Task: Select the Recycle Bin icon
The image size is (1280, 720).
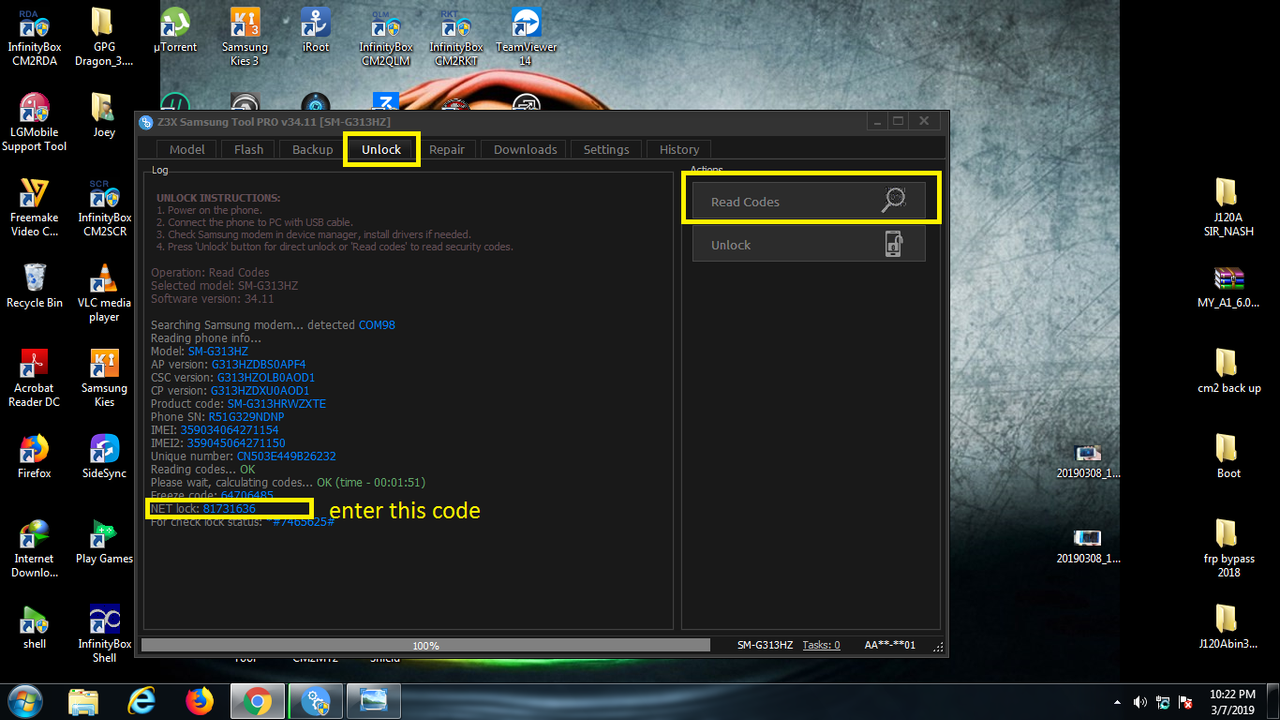Action: (34, 286)
